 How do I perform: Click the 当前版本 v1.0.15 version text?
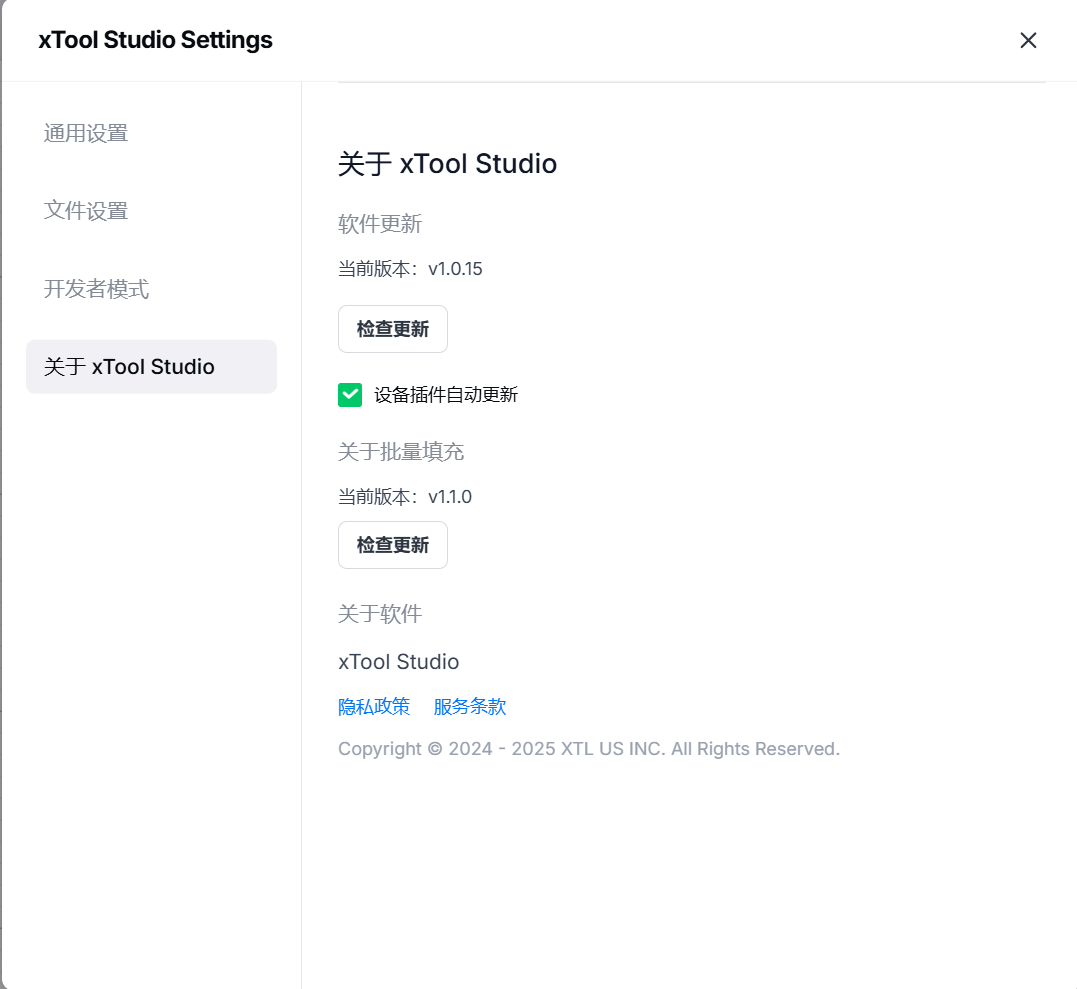(410, 269)
